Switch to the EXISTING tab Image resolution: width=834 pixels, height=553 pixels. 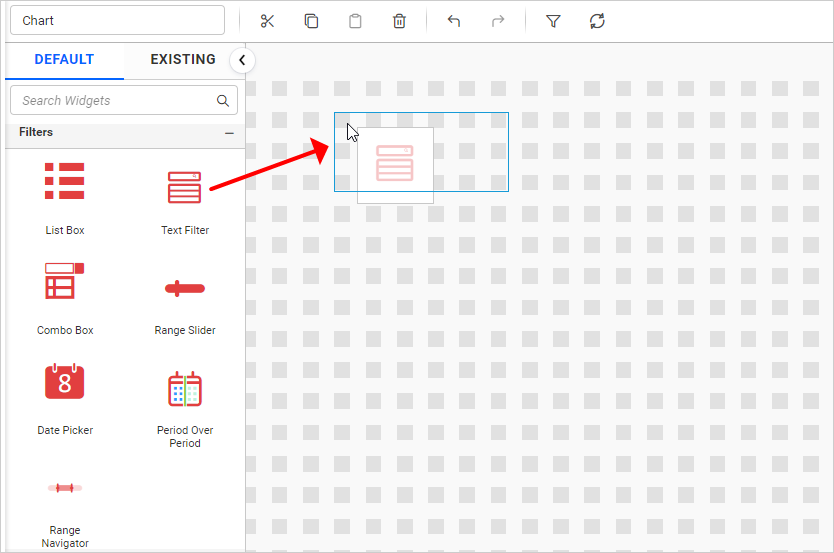[183, 60]
